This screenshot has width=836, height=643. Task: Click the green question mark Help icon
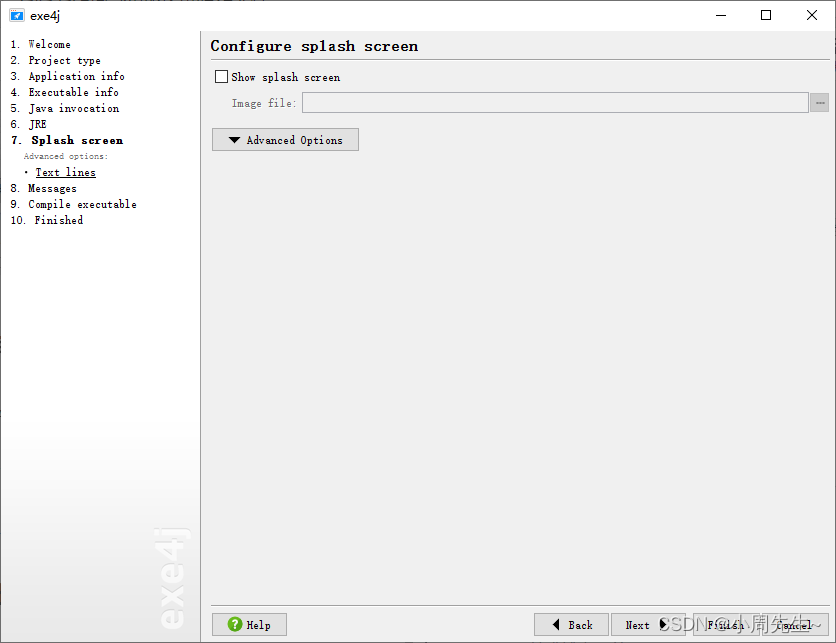pos(235,624)
